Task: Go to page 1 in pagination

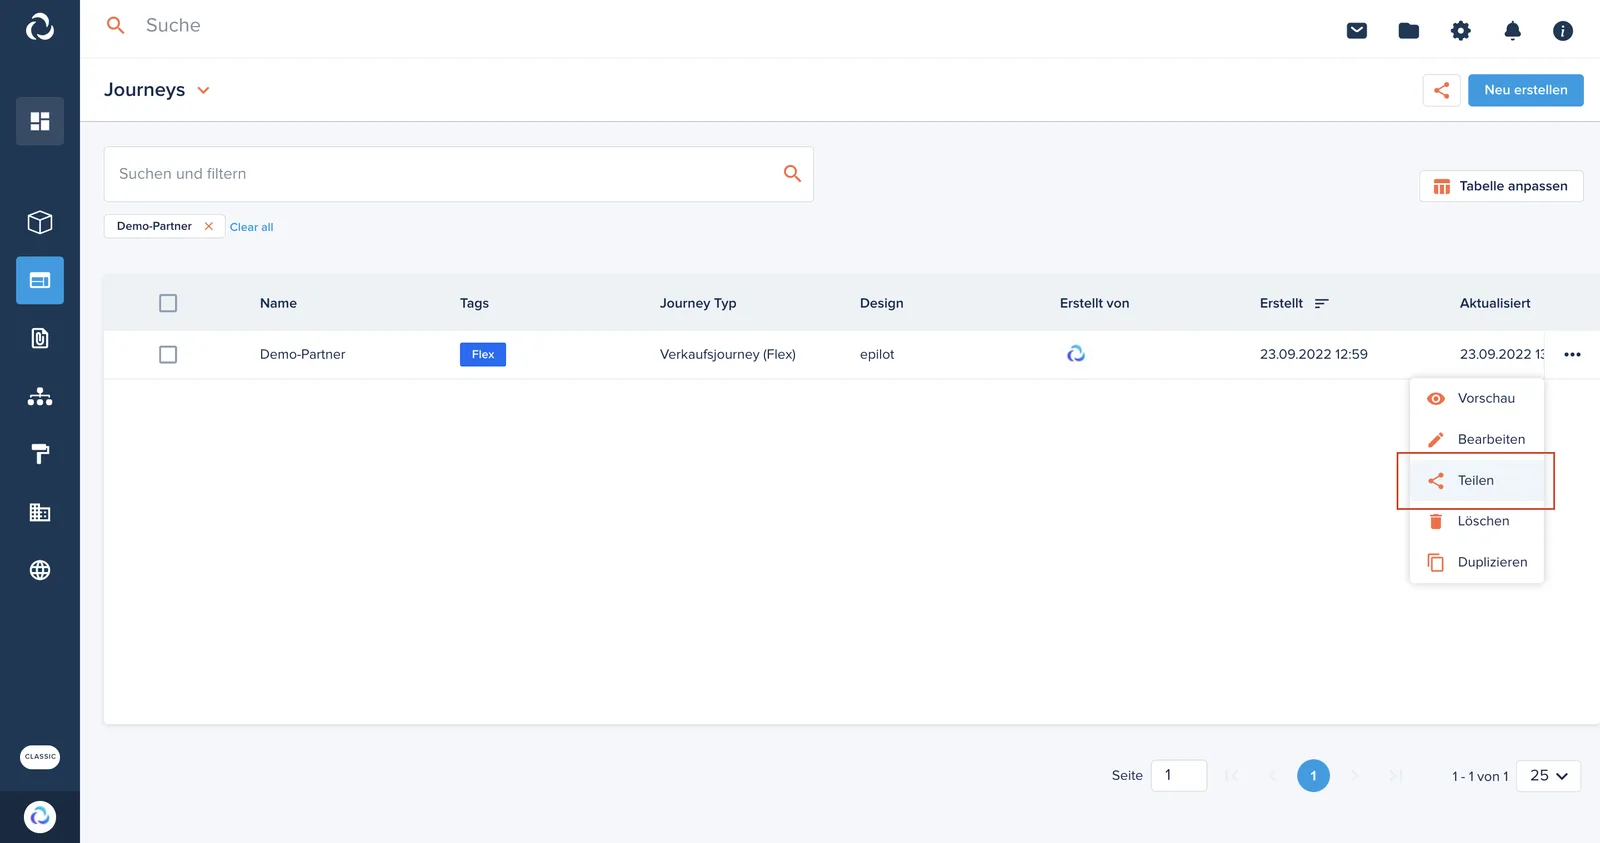Action: pos(1314,776)
